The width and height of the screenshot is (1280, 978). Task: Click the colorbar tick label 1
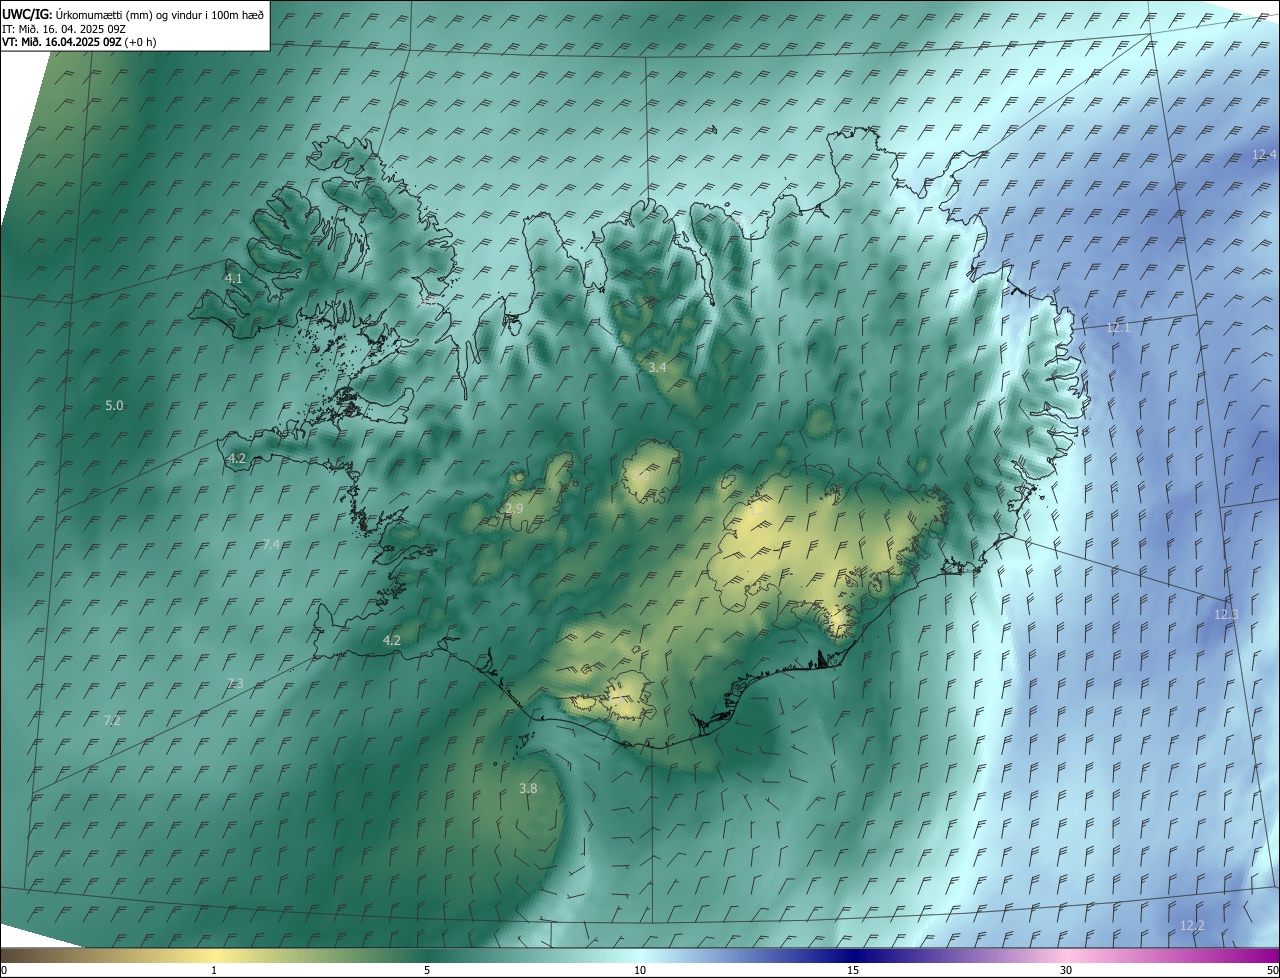(x=214, y=970)
